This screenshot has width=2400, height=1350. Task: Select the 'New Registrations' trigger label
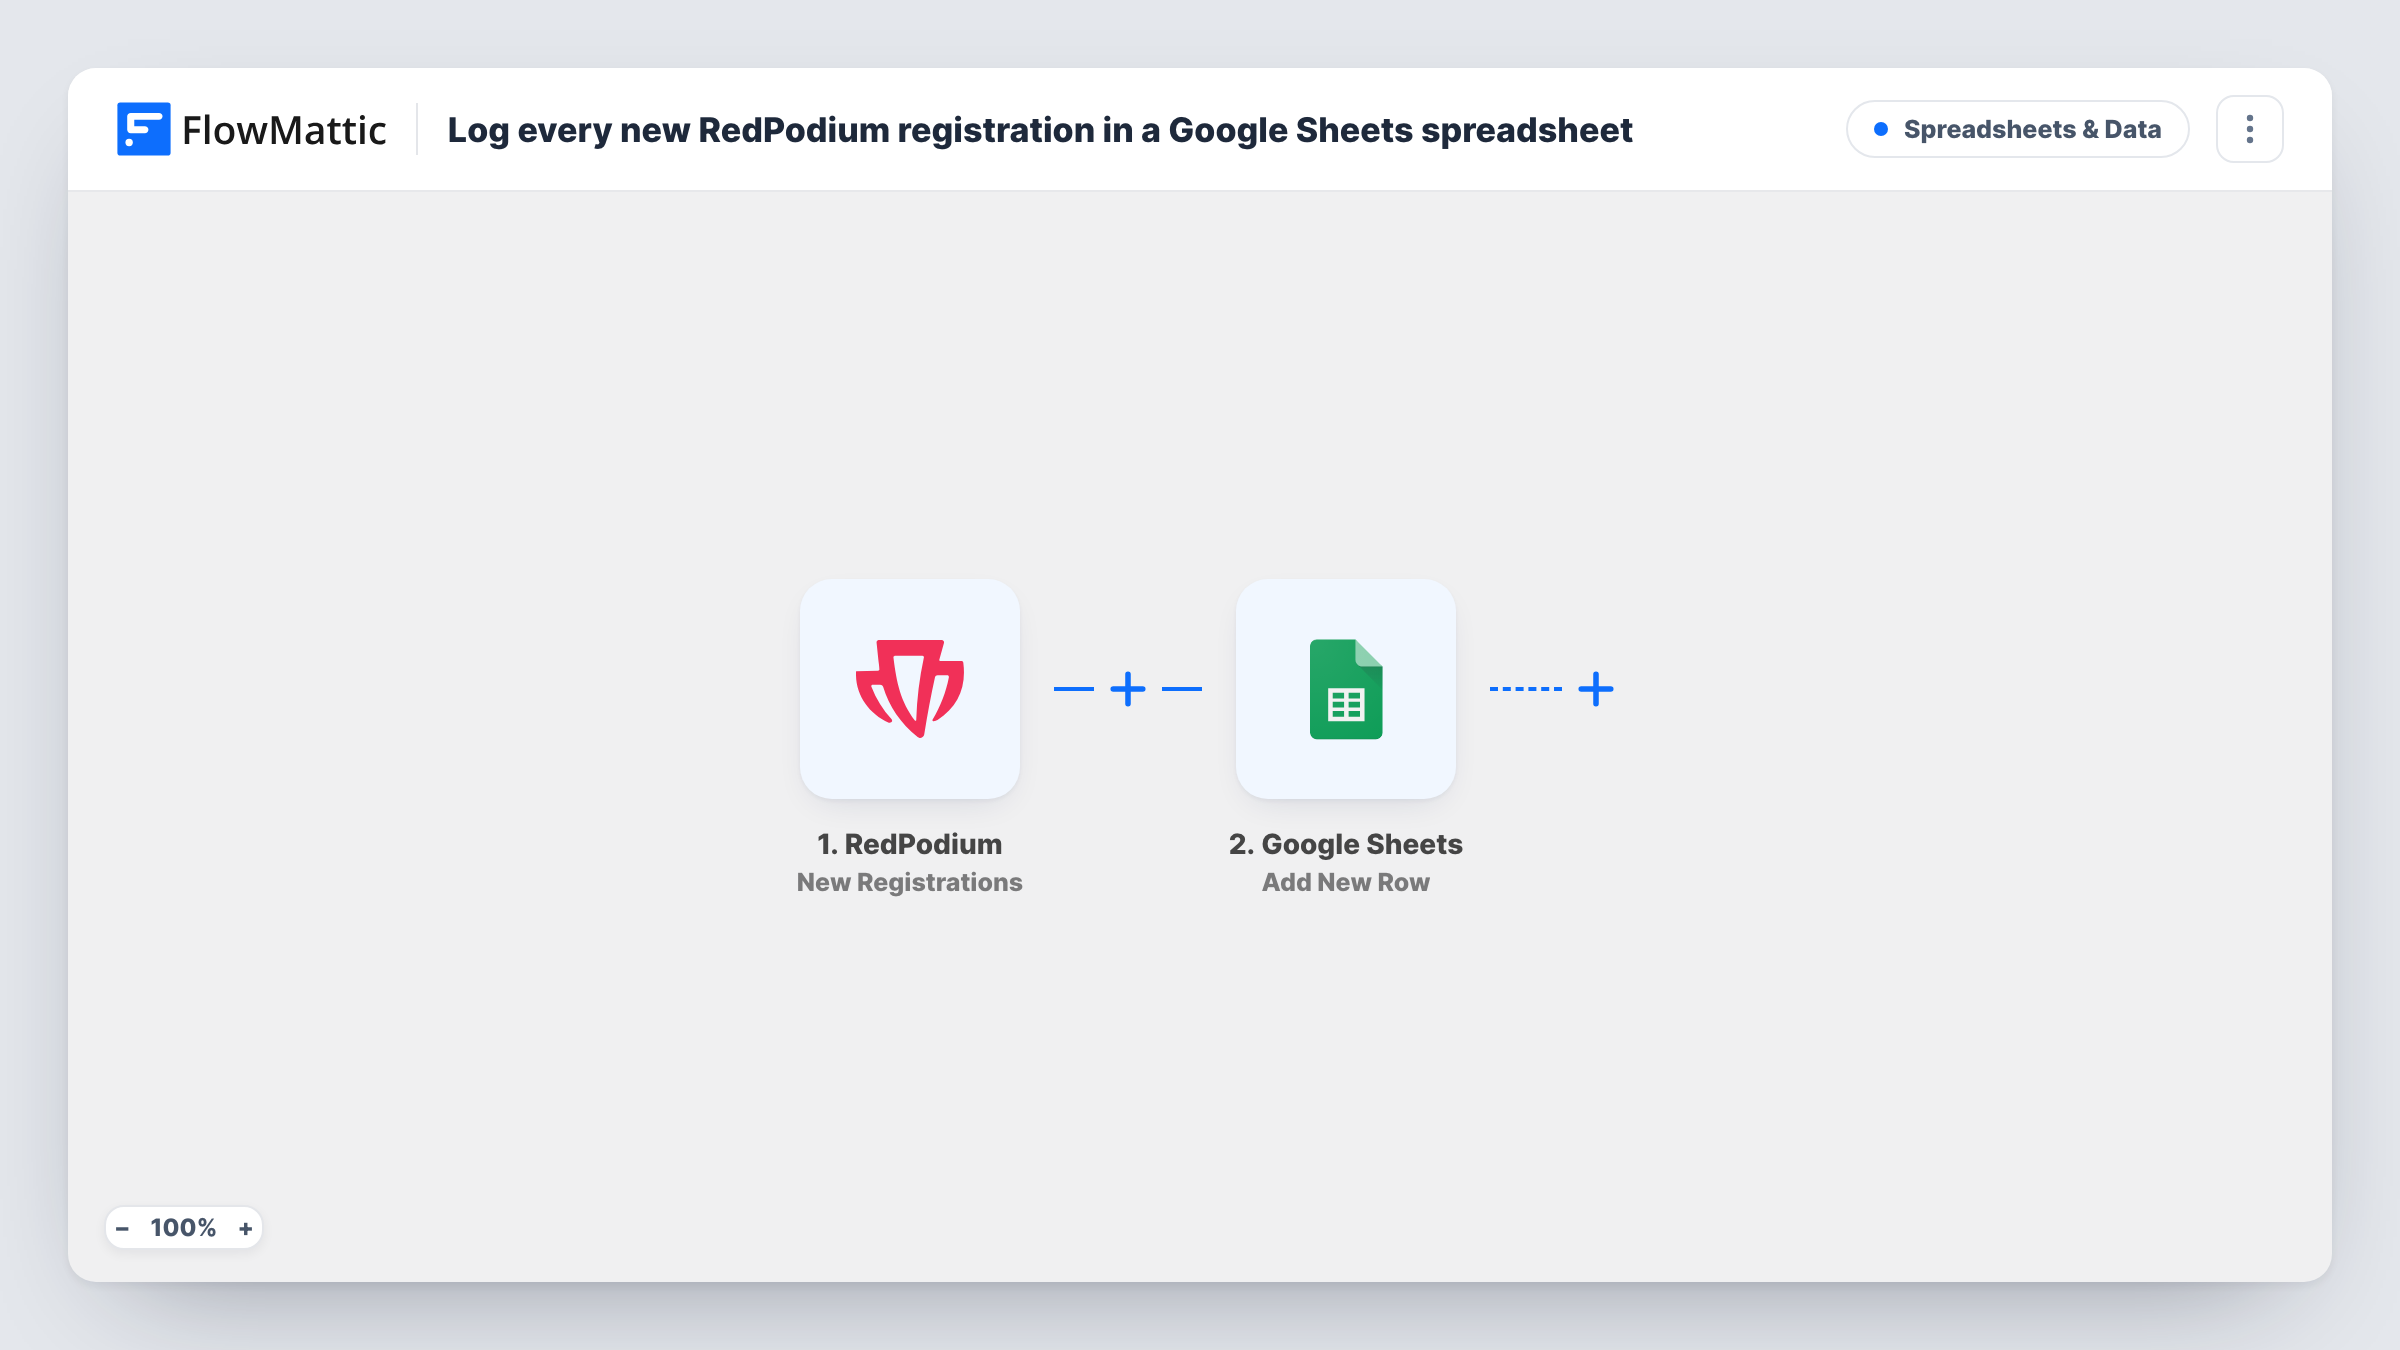pyautogui.click(x=909, y=882)
